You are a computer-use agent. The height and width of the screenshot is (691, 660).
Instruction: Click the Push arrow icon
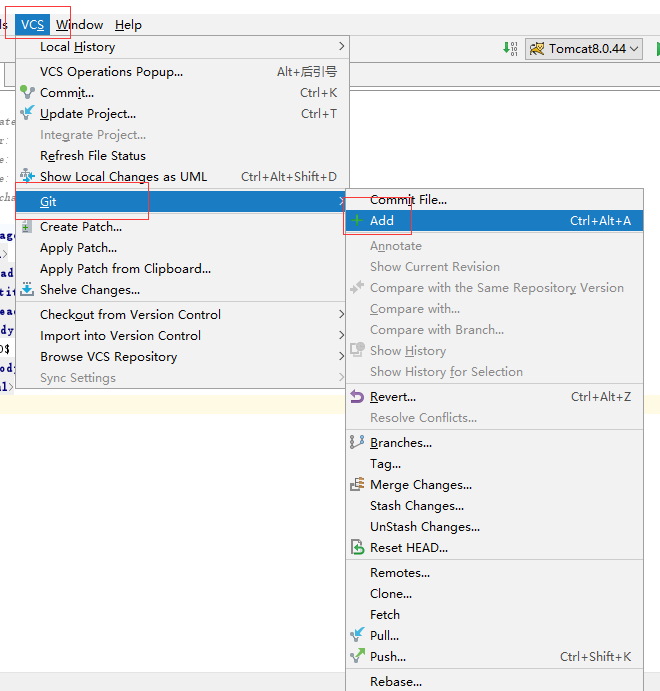357,657
